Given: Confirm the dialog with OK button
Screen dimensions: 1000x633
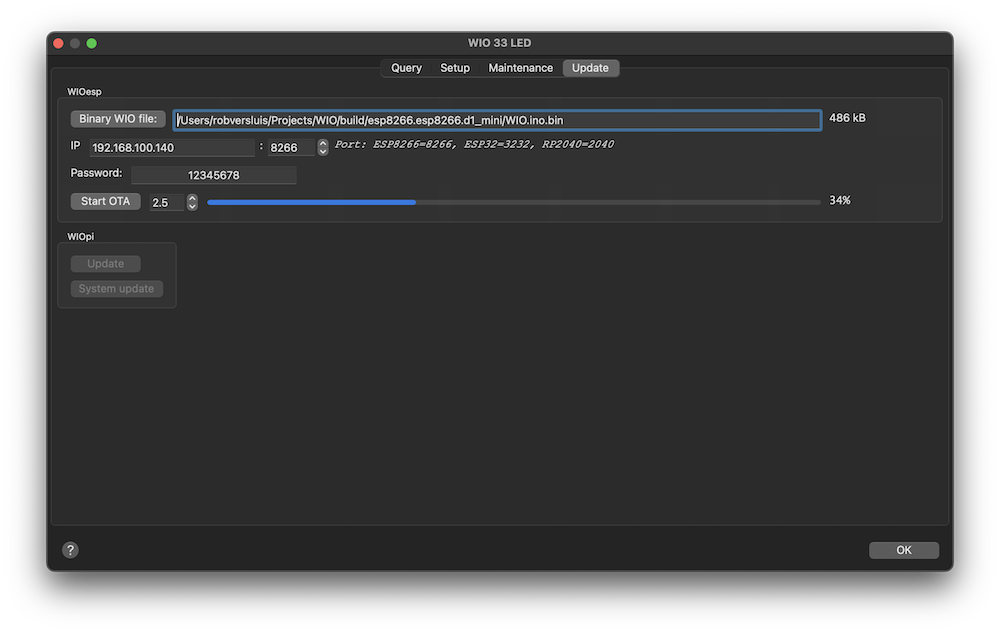Looking at the screenshot, I should [903, 550].
